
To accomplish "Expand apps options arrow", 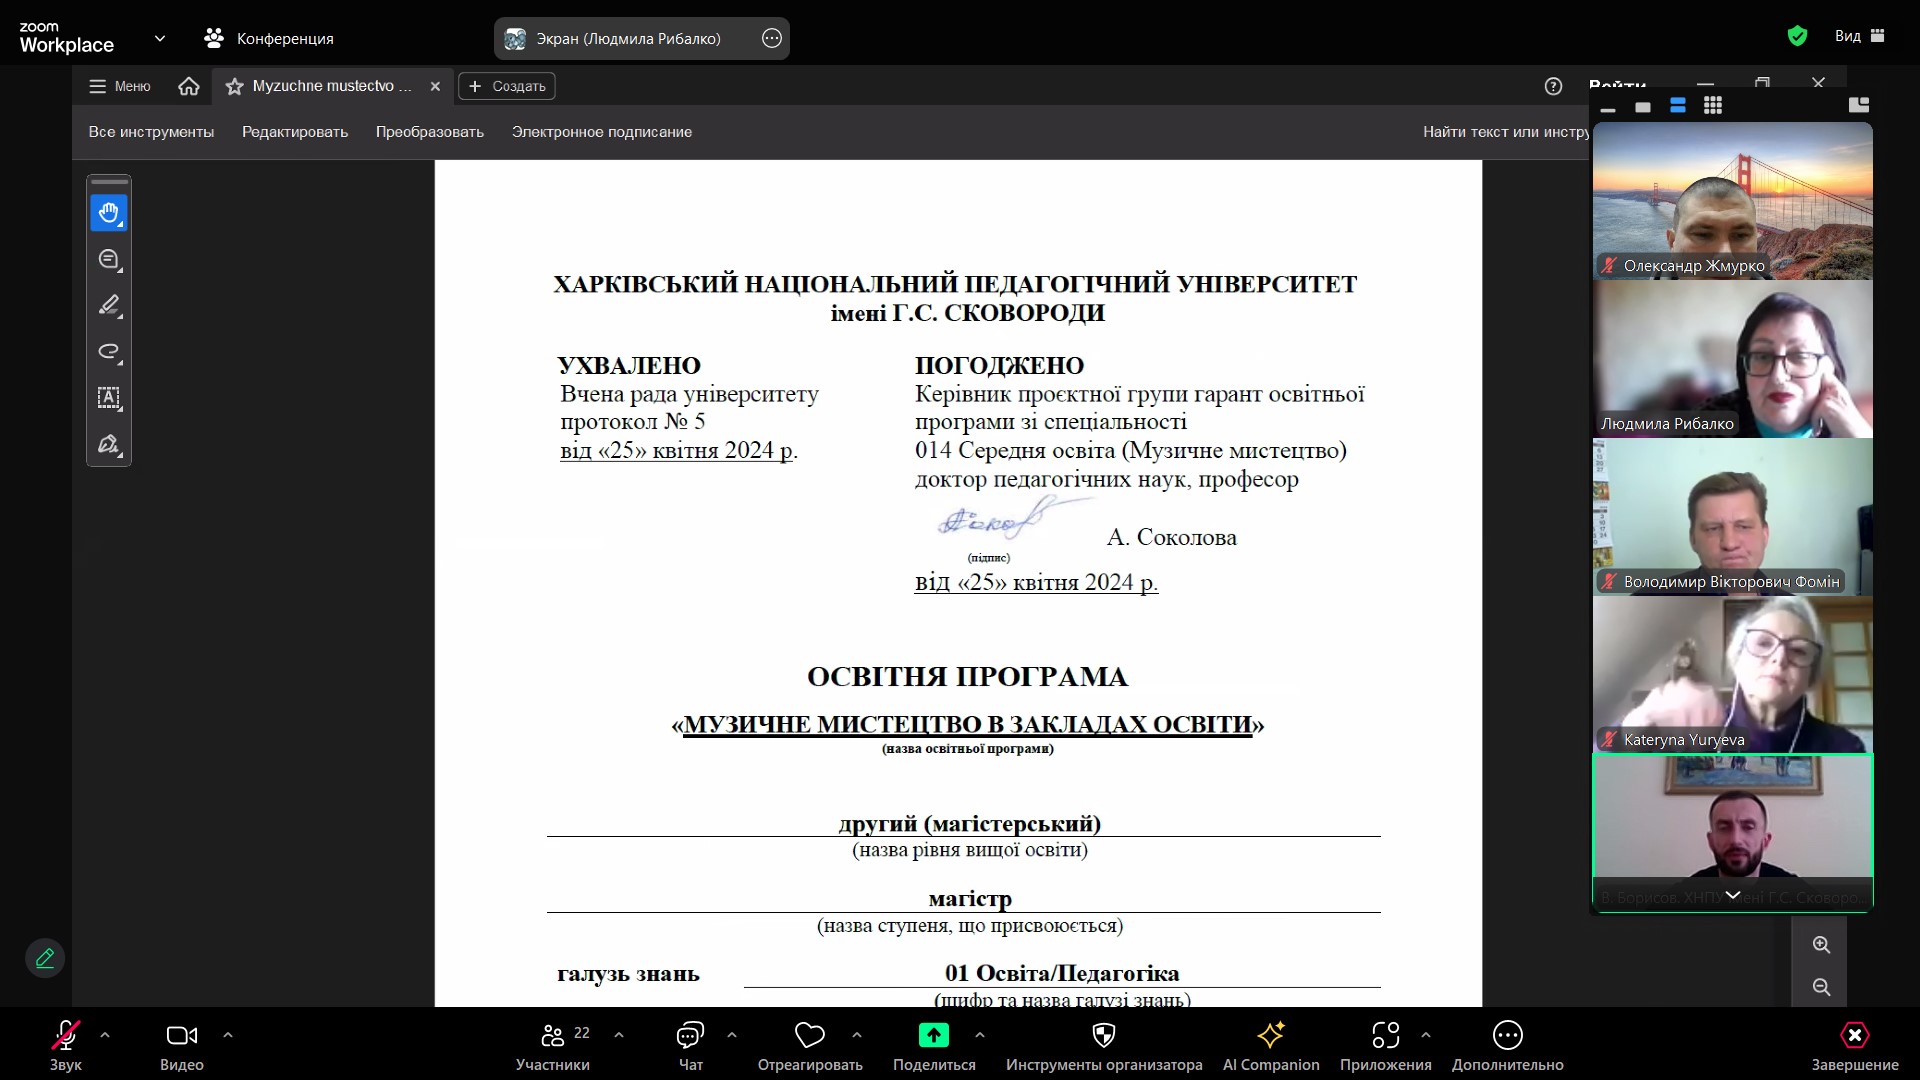I will (1426, 1035).
